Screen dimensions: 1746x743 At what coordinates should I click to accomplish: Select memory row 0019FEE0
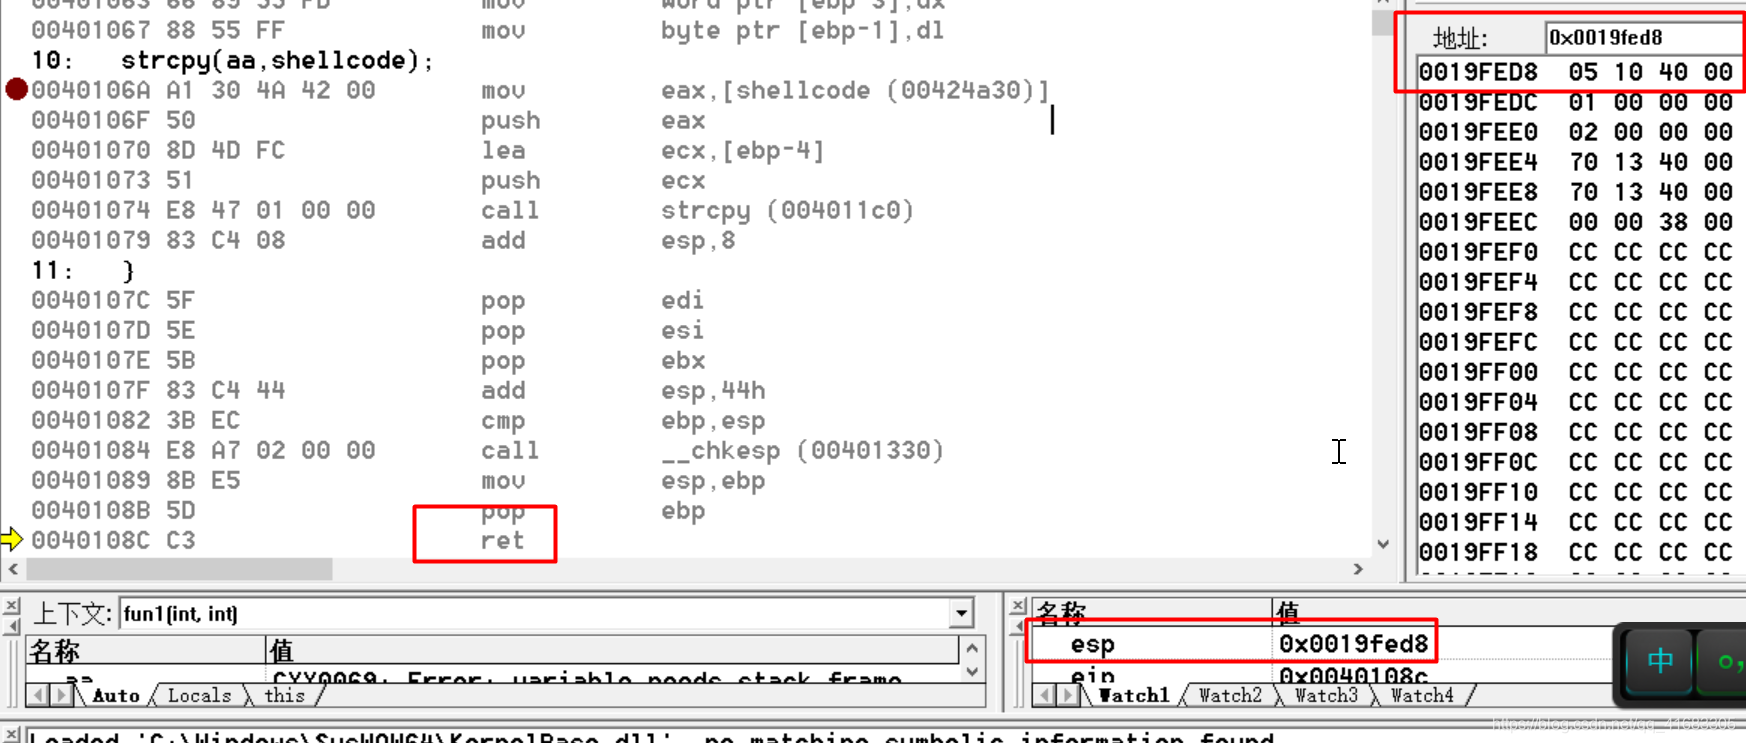[x=1576, y=132]
